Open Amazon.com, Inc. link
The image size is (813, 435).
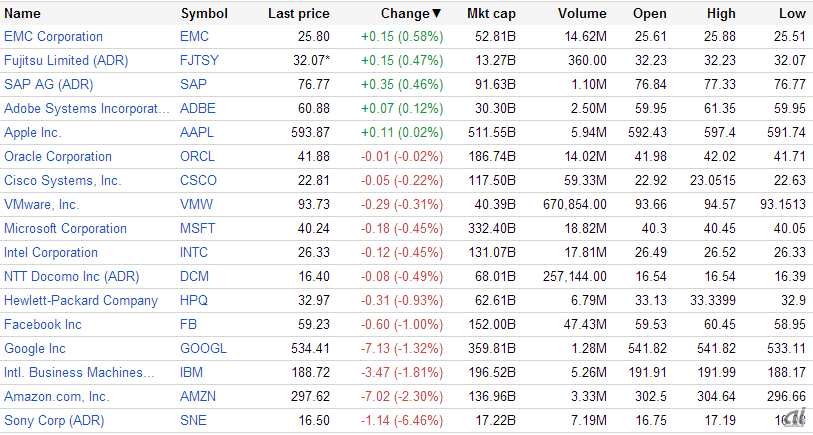point(56,396)
